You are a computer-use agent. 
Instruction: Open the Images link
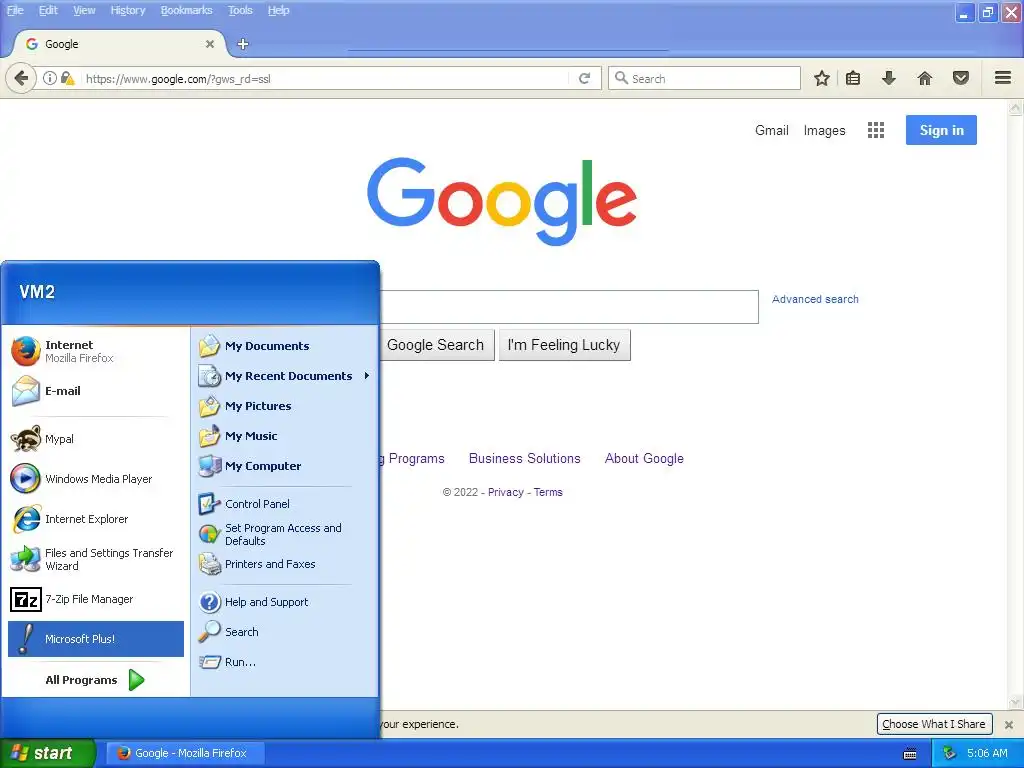tap(824, 131)
